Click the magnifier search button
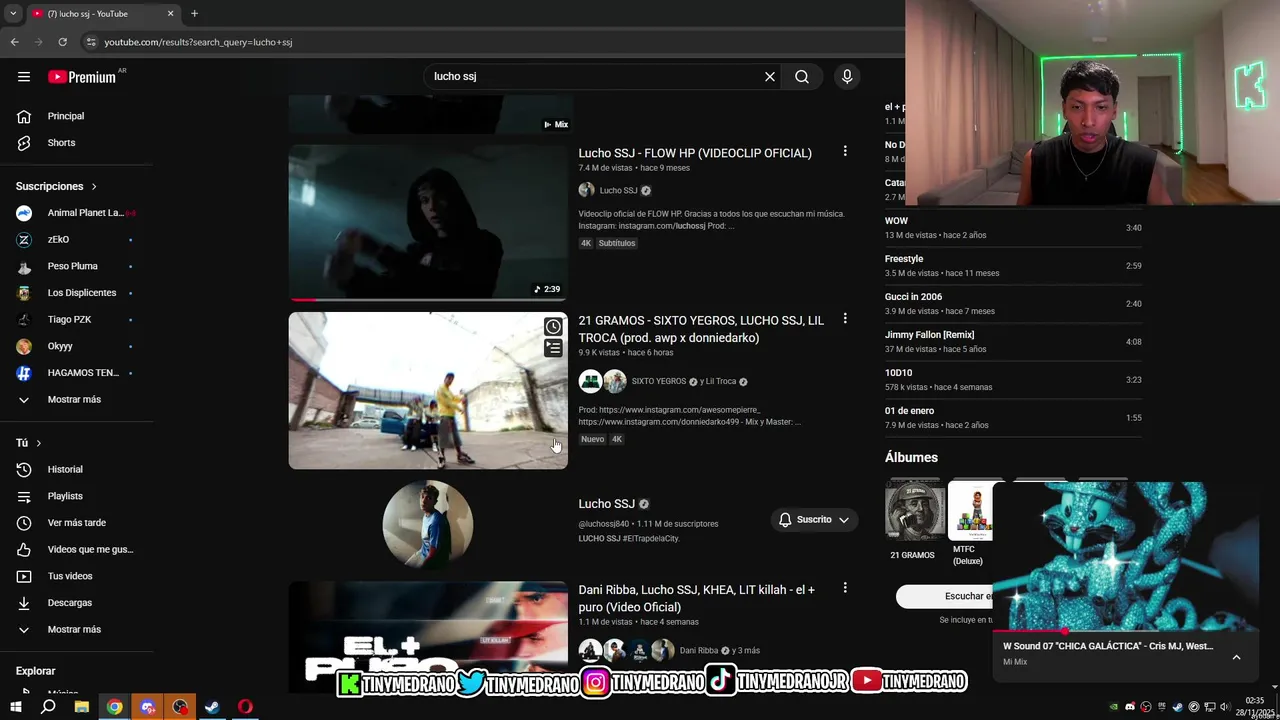 [802, 76]
